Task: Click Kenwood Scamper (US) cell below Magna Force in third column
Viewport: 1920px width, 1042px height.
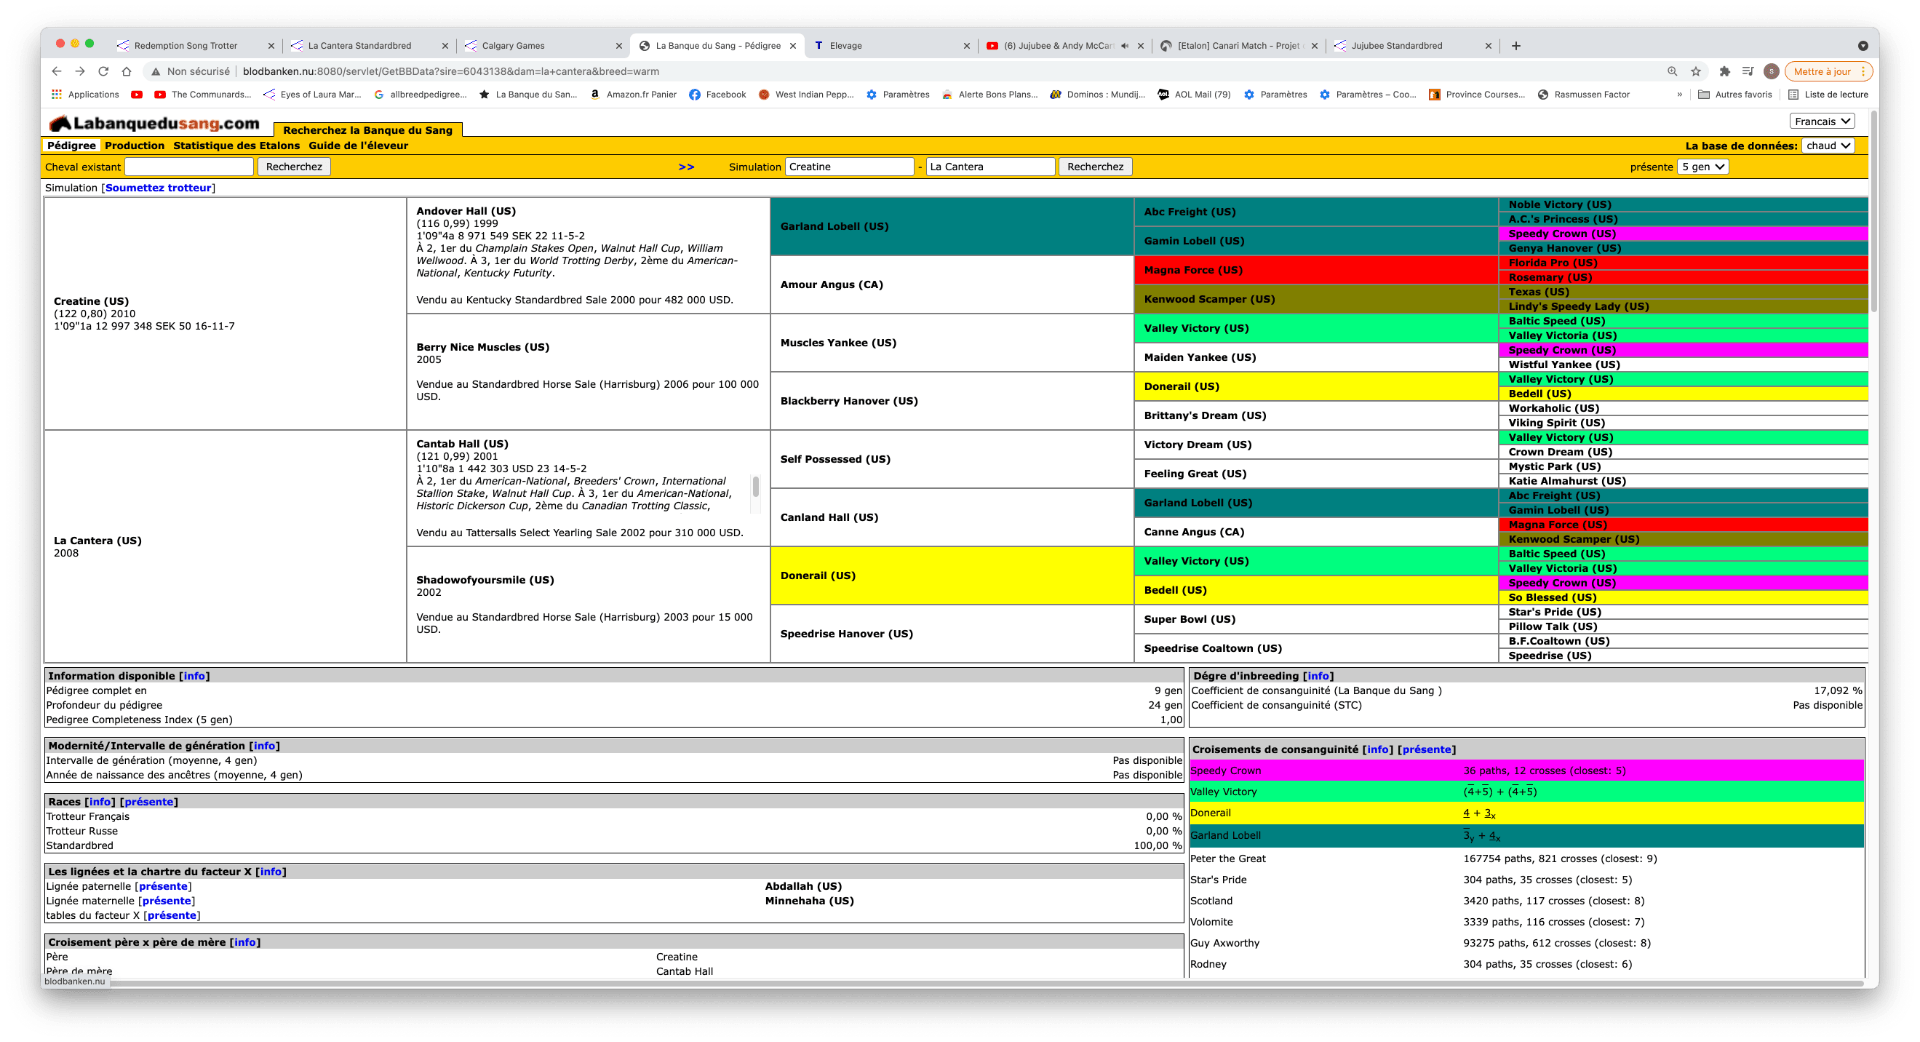Action: 1315,299
